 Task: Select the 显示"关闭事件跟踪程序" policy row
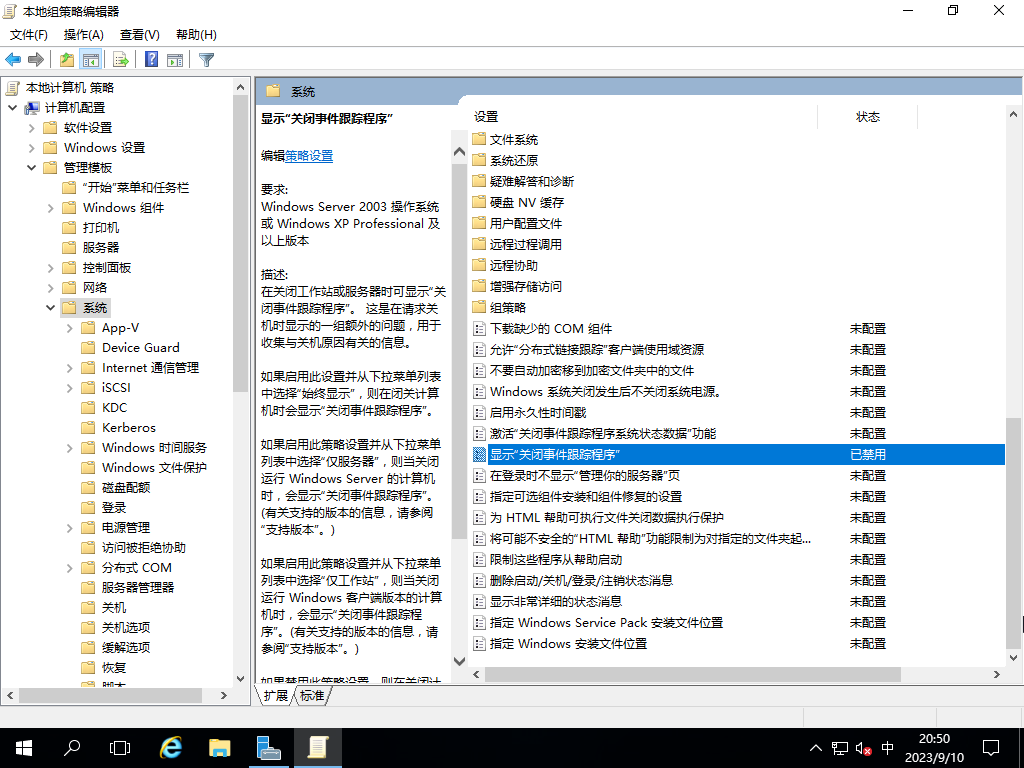click(x=737, y=455)
